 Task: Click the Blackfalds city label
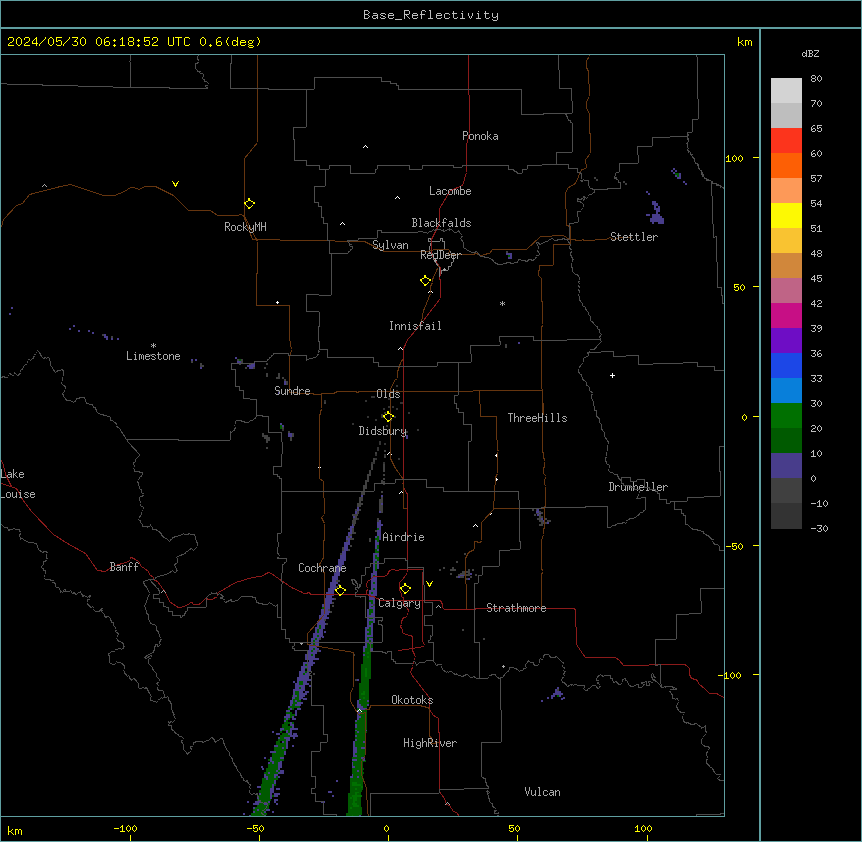click(x=441, y=223)
